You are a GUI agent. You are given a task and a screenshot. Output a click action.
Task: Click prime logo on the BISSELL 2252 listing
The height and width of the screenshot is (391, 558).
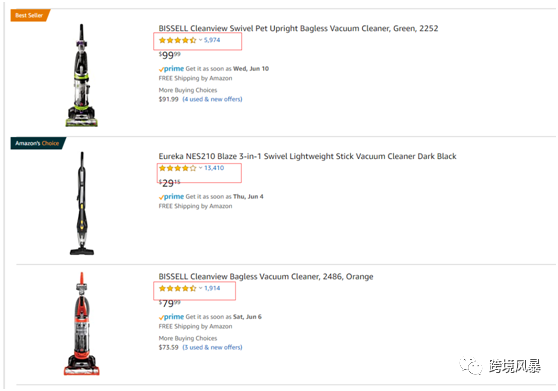tap(172, 69)
